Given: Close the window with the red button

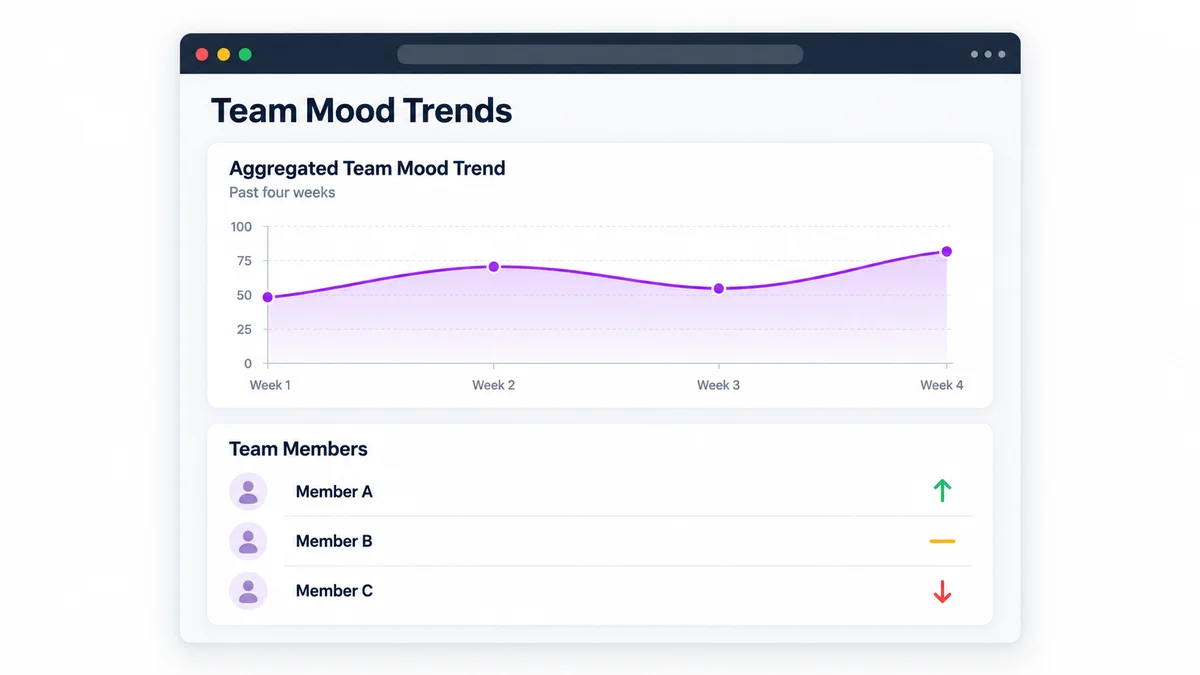Looking at the screenshot, I should pyautogui.click(x=202, y=54).
